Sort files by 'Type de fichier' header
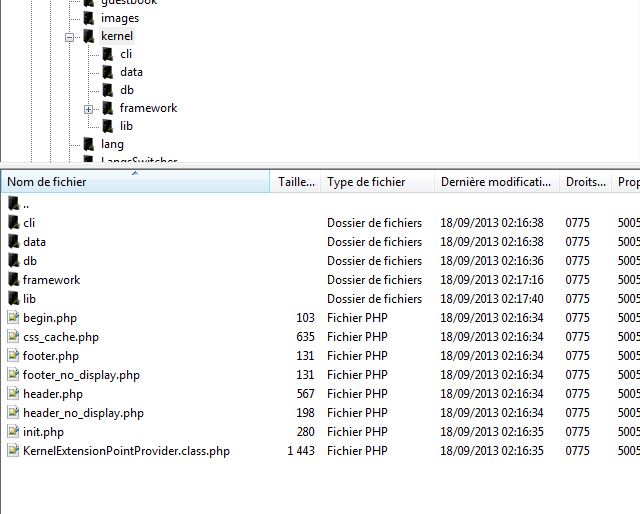Screen dimensions: 640x514 point(377,182)
